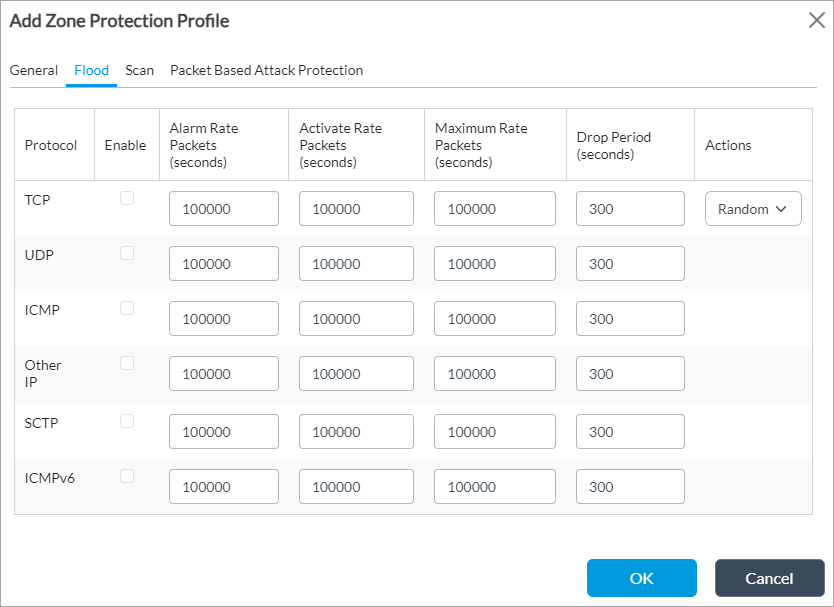Click the Other IP Drop Period field
Screen dimensions: 834x607
[x=629, y=373]
